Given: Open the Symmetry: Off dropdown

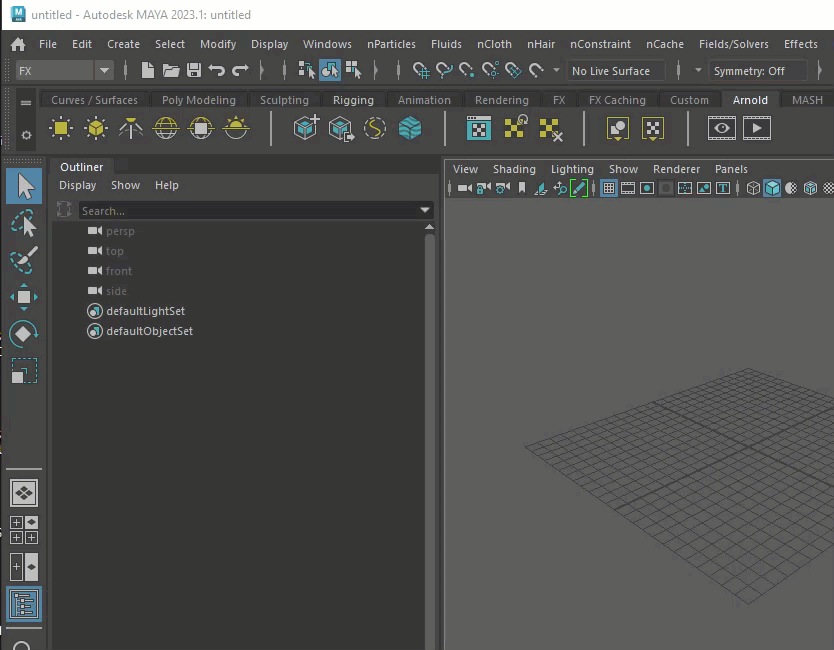Looking at the screenshot, I should click(x=757, y=71).
